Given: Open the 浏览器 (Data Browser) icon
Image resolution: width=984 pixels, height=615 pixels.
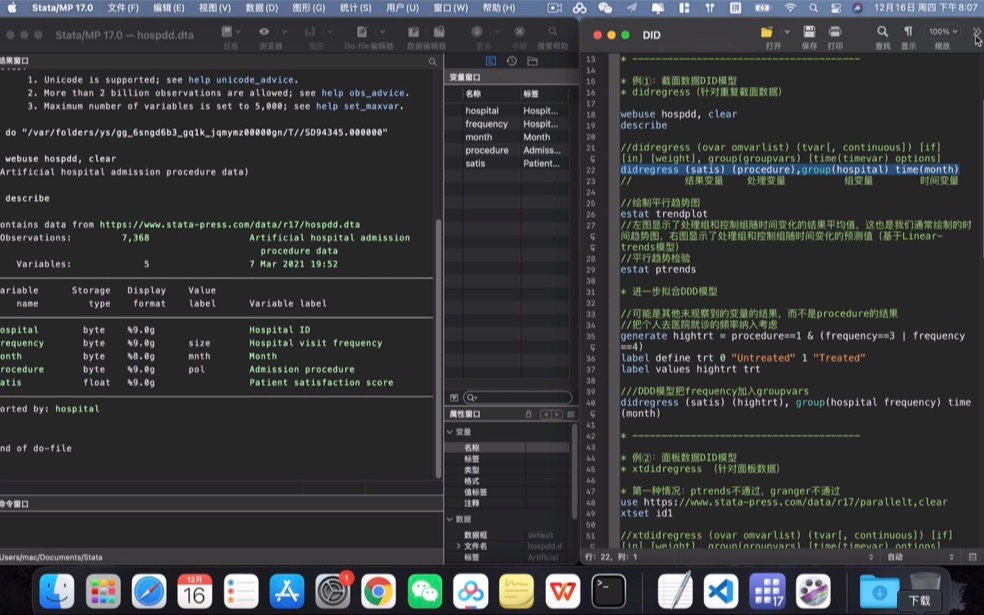Looking at the screenshot, I should [266, 31].
